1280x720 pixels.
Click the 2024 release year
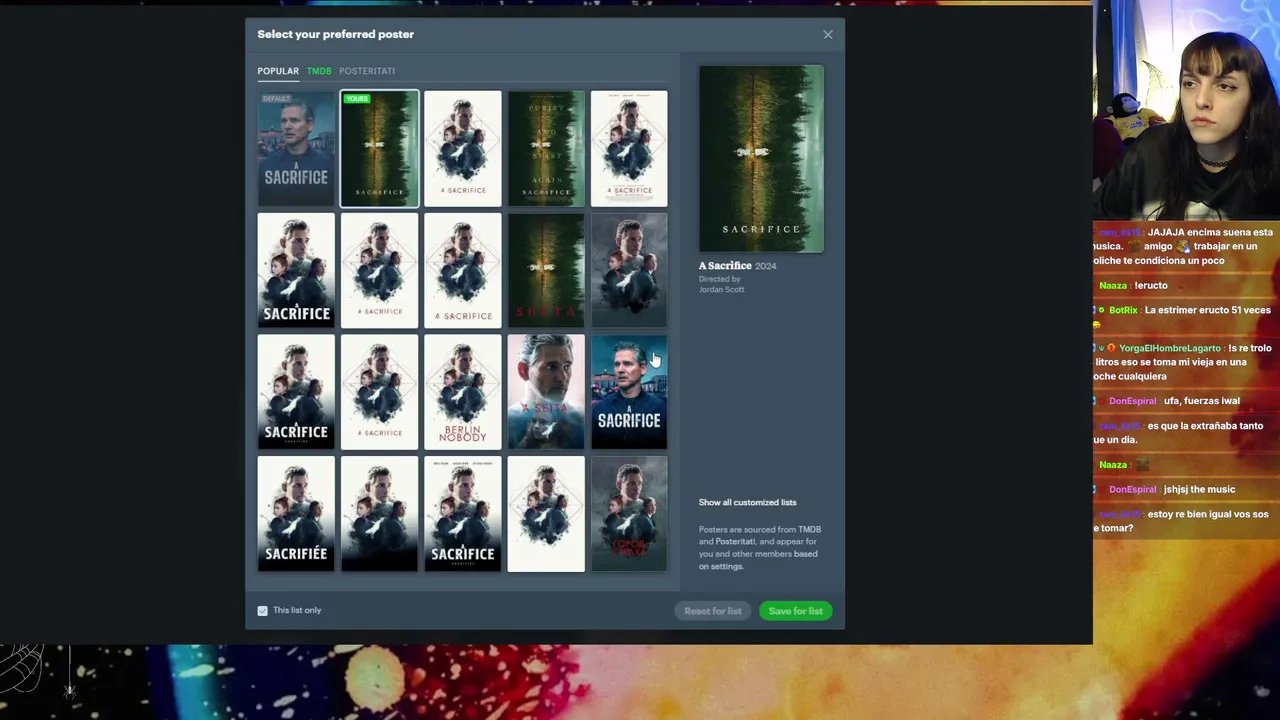point(766,266)
